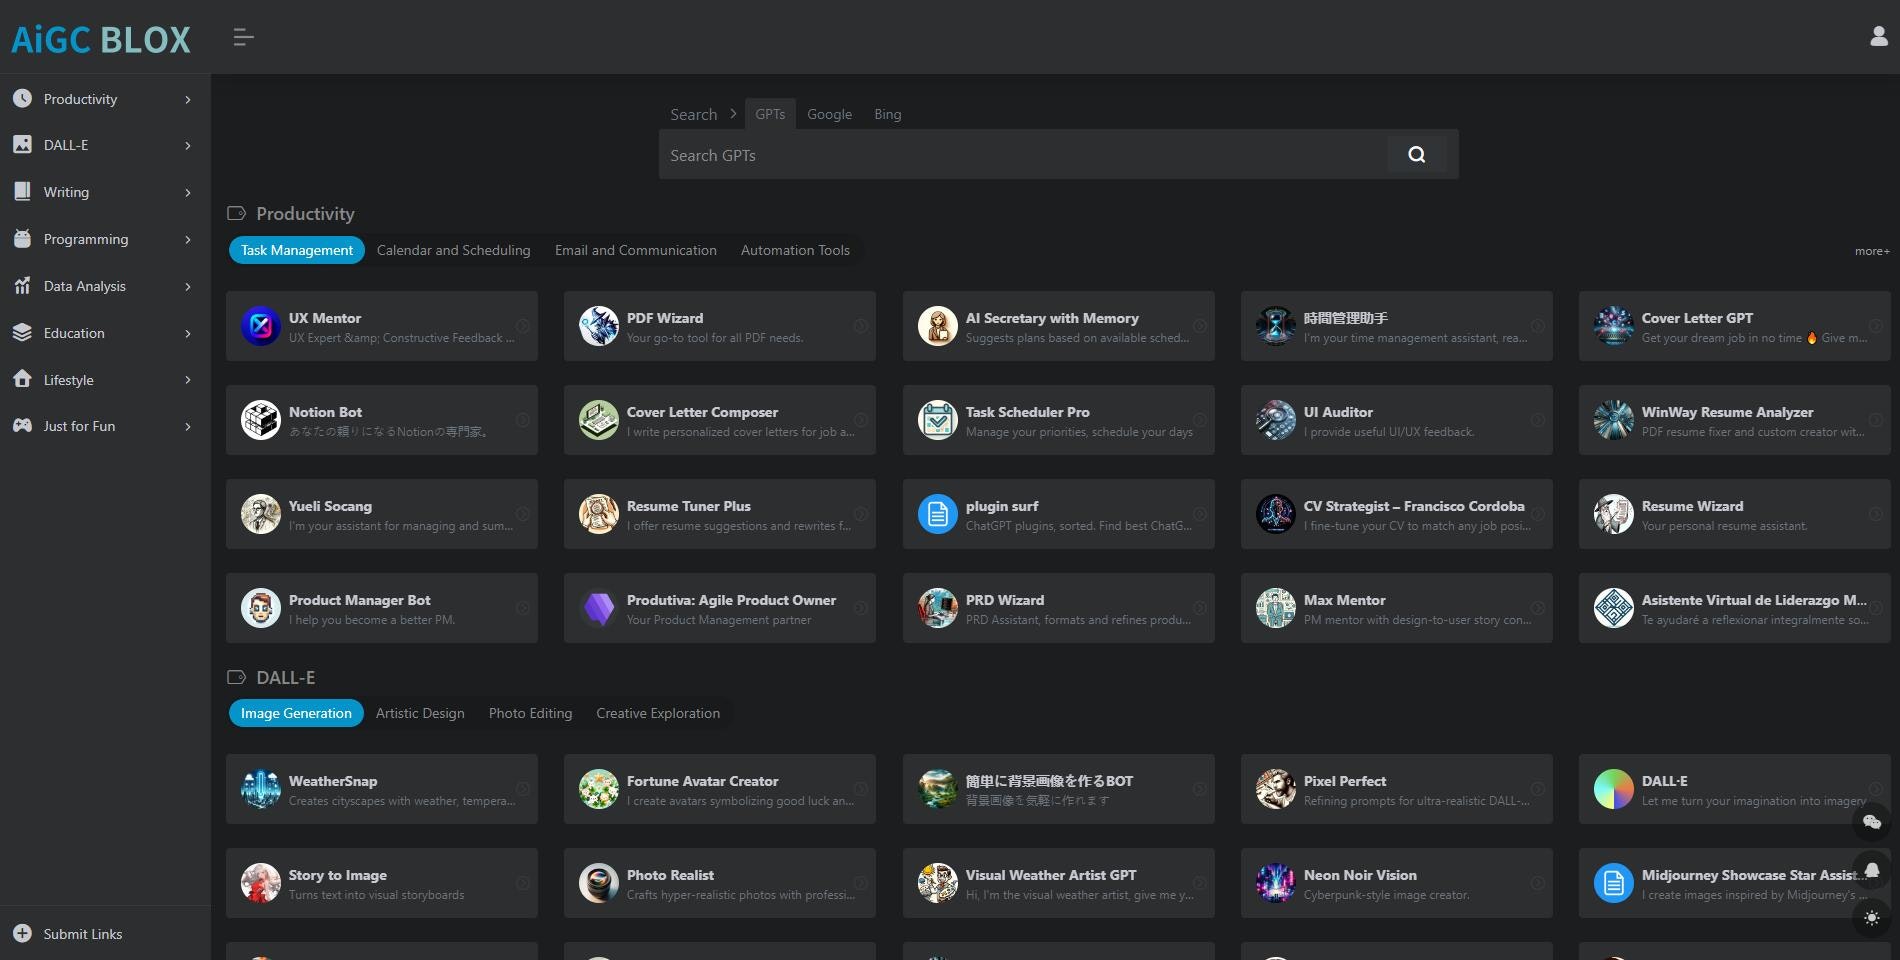
Task: Expand the Lifestyle sidebar chevron
Action: pos(188,380)
